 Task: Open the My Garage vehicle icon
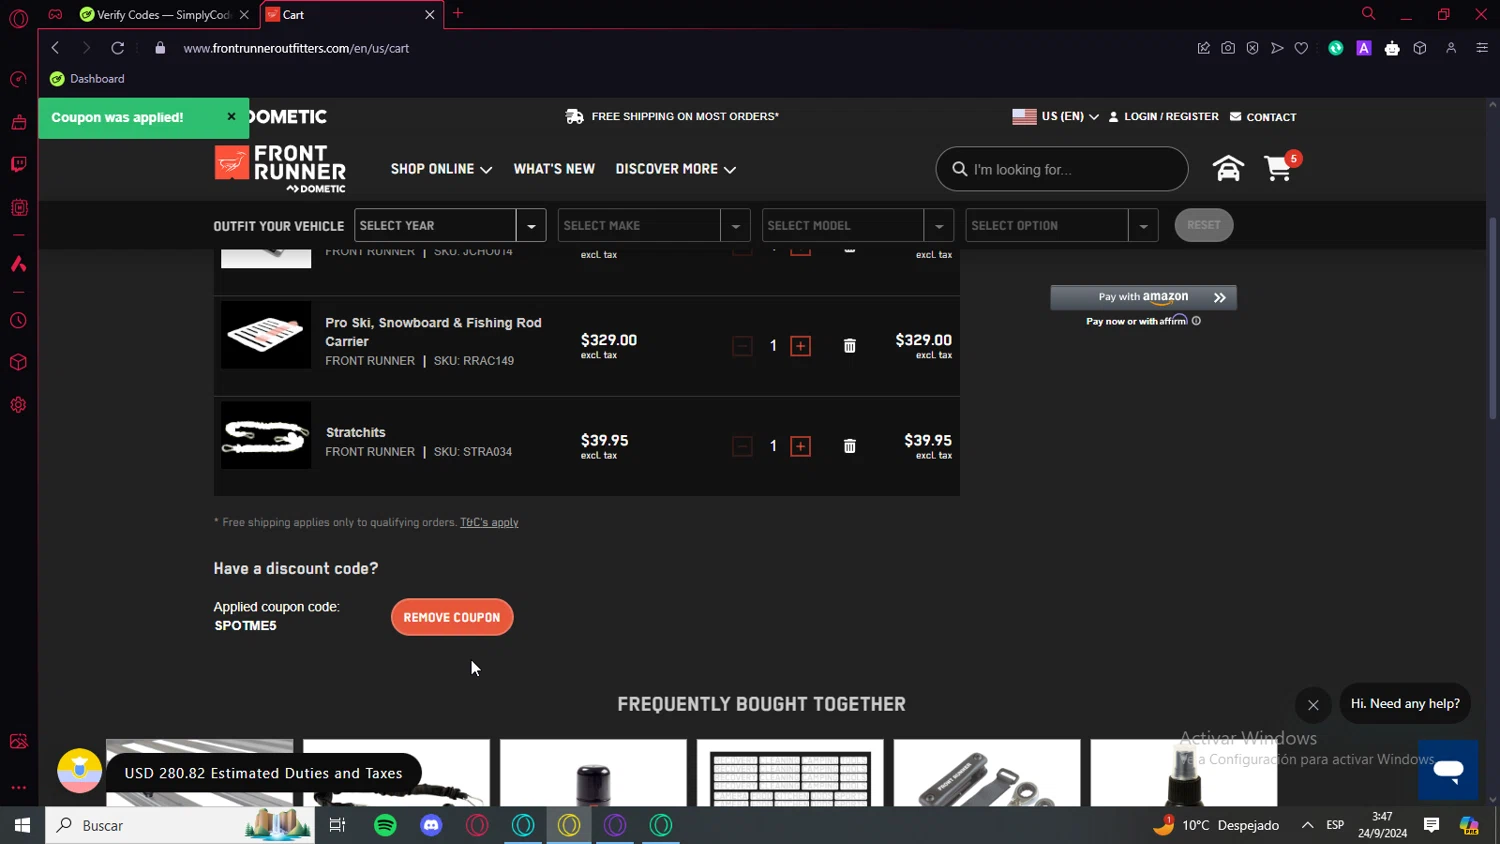coord(1228,169)
